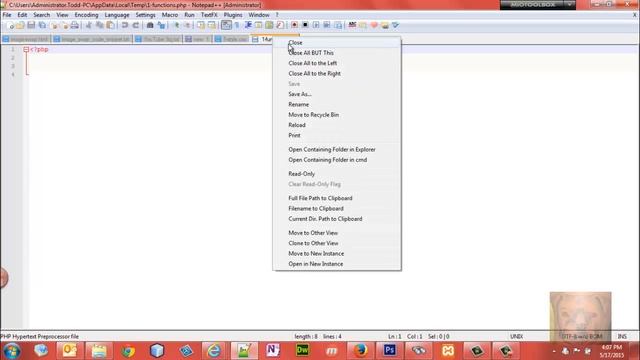The image size is (640, 360).
Task: Choose Rename in the context menu
Action: coord(337,104)
